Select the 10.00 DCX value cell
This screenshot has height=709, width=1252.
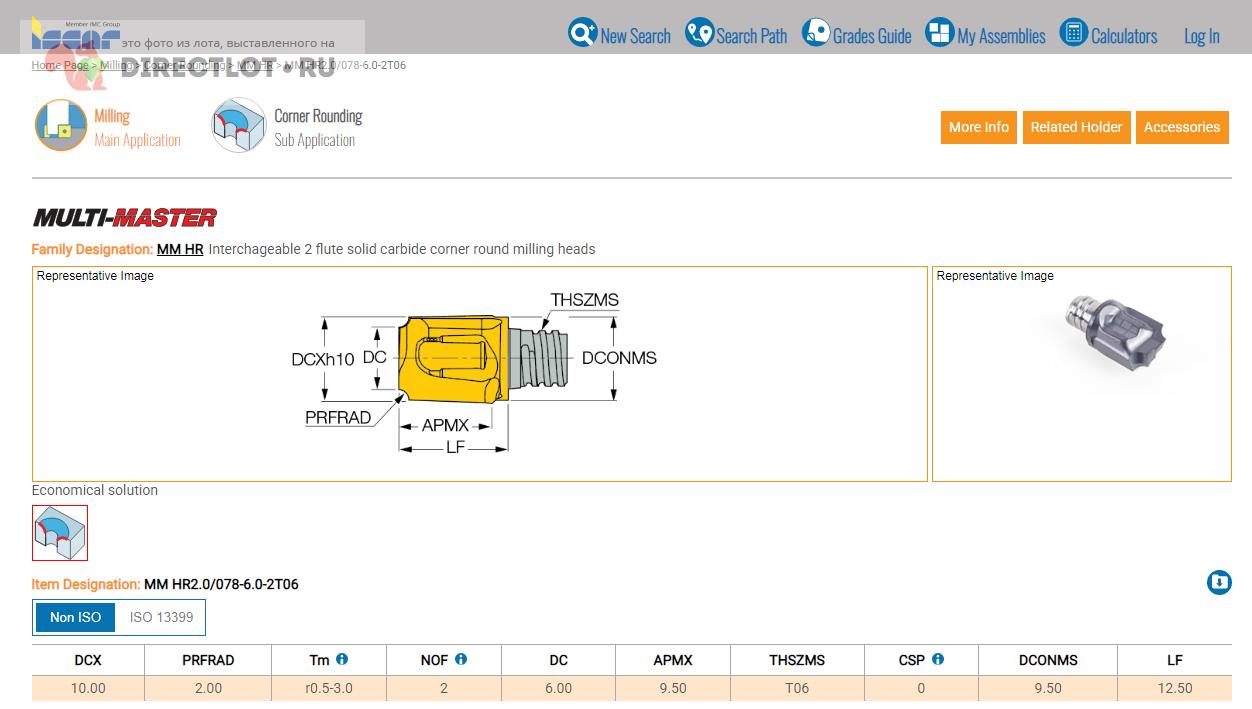tap(88, 688)
